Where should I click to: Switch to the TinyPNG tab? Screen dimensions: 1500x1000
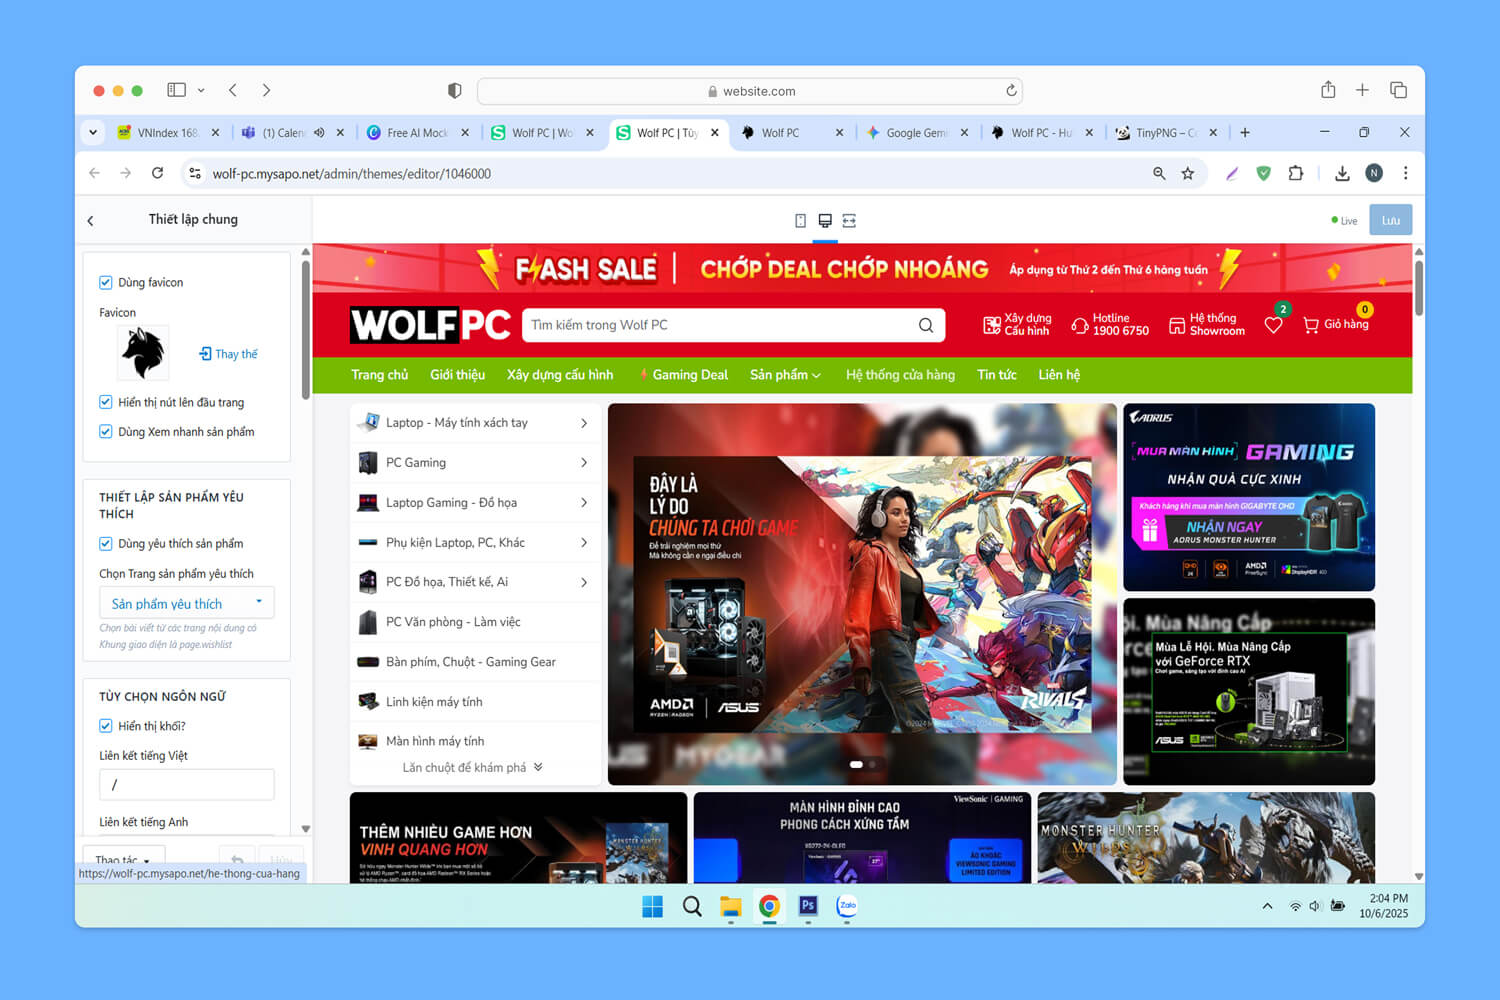pos(1166,132)
